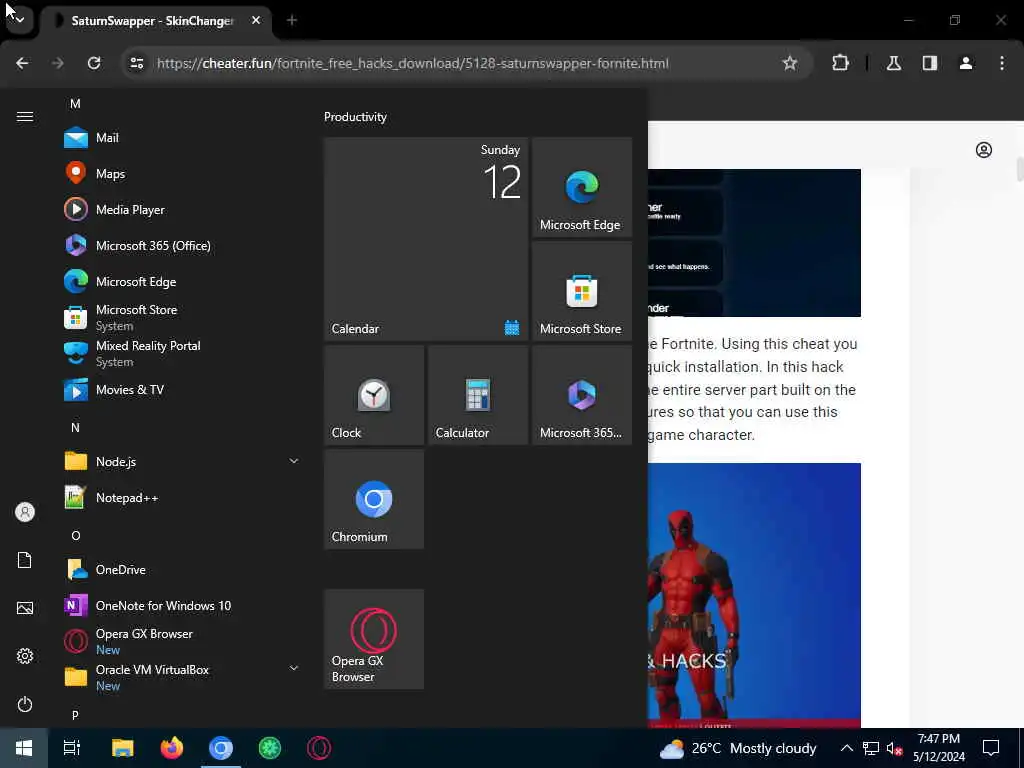Expand the Oracle VM VirtualBox folder

point(294,668)
